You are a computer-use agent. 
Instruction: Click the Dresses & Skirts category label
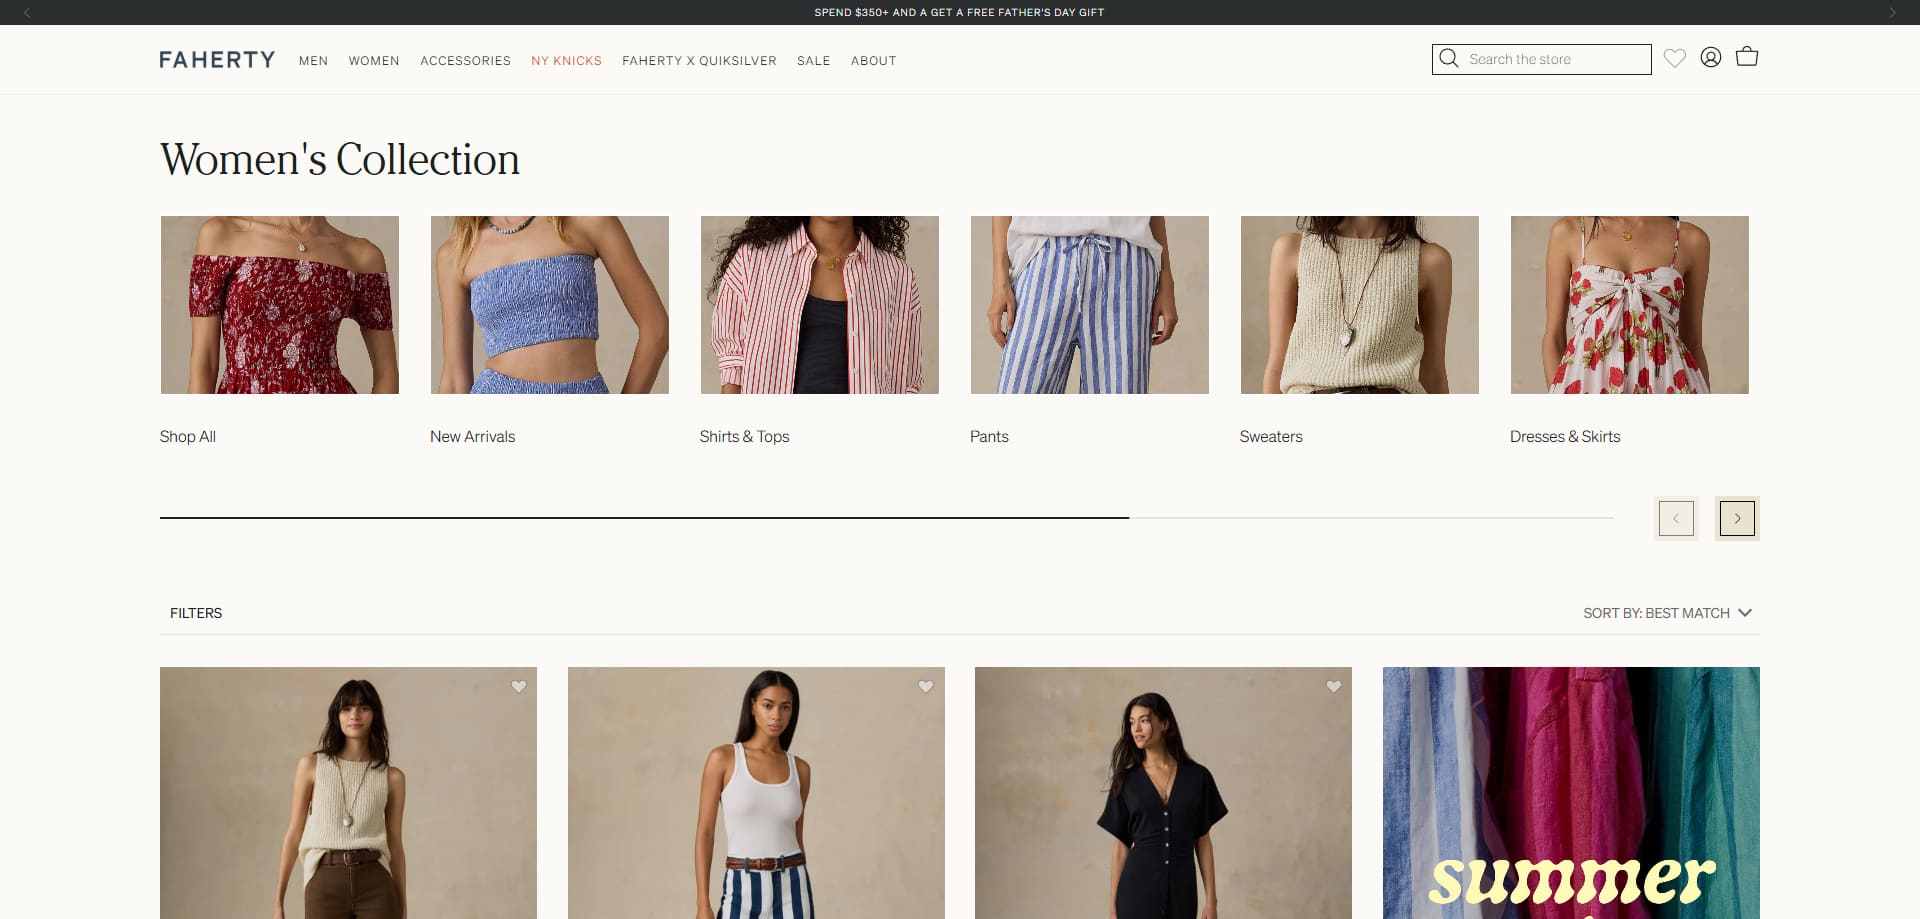(x=1565, y=437)
